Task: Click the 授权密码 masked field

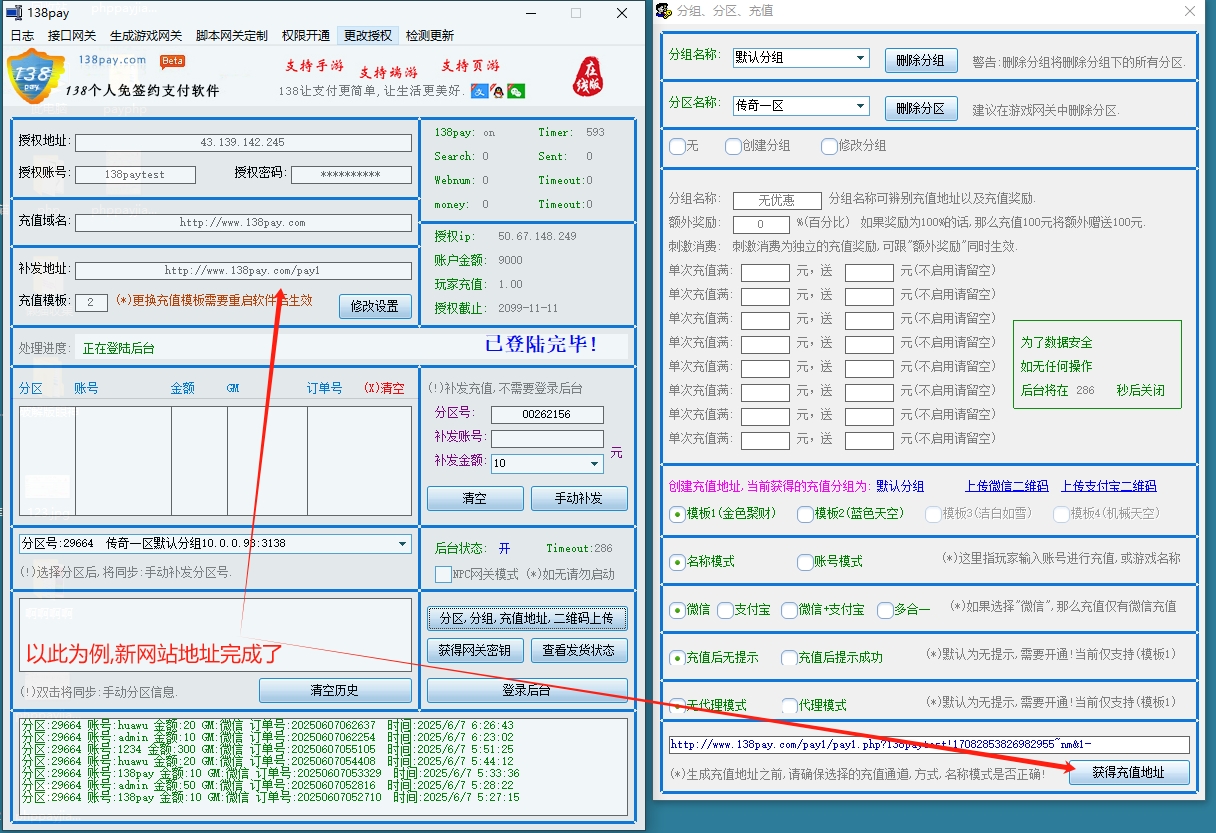Action: (x=351, y=174)
